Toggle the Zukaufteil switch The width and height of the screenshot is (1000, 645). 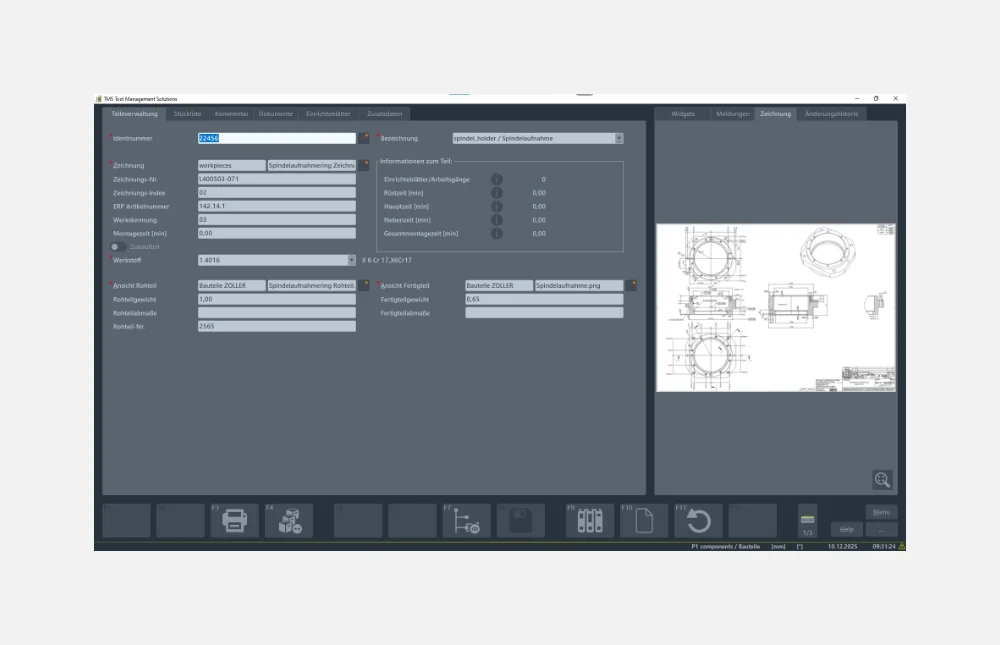pyautogui.click(x=118, y=246)
